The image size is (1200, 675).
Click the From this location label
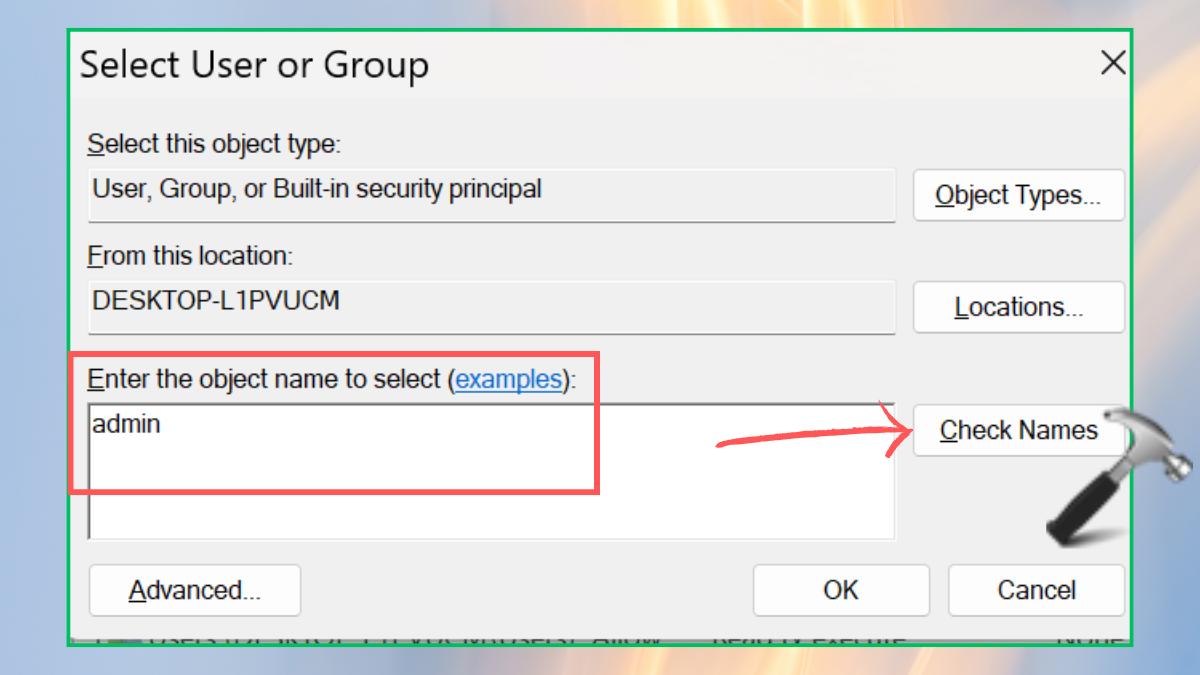pos(190,256)
